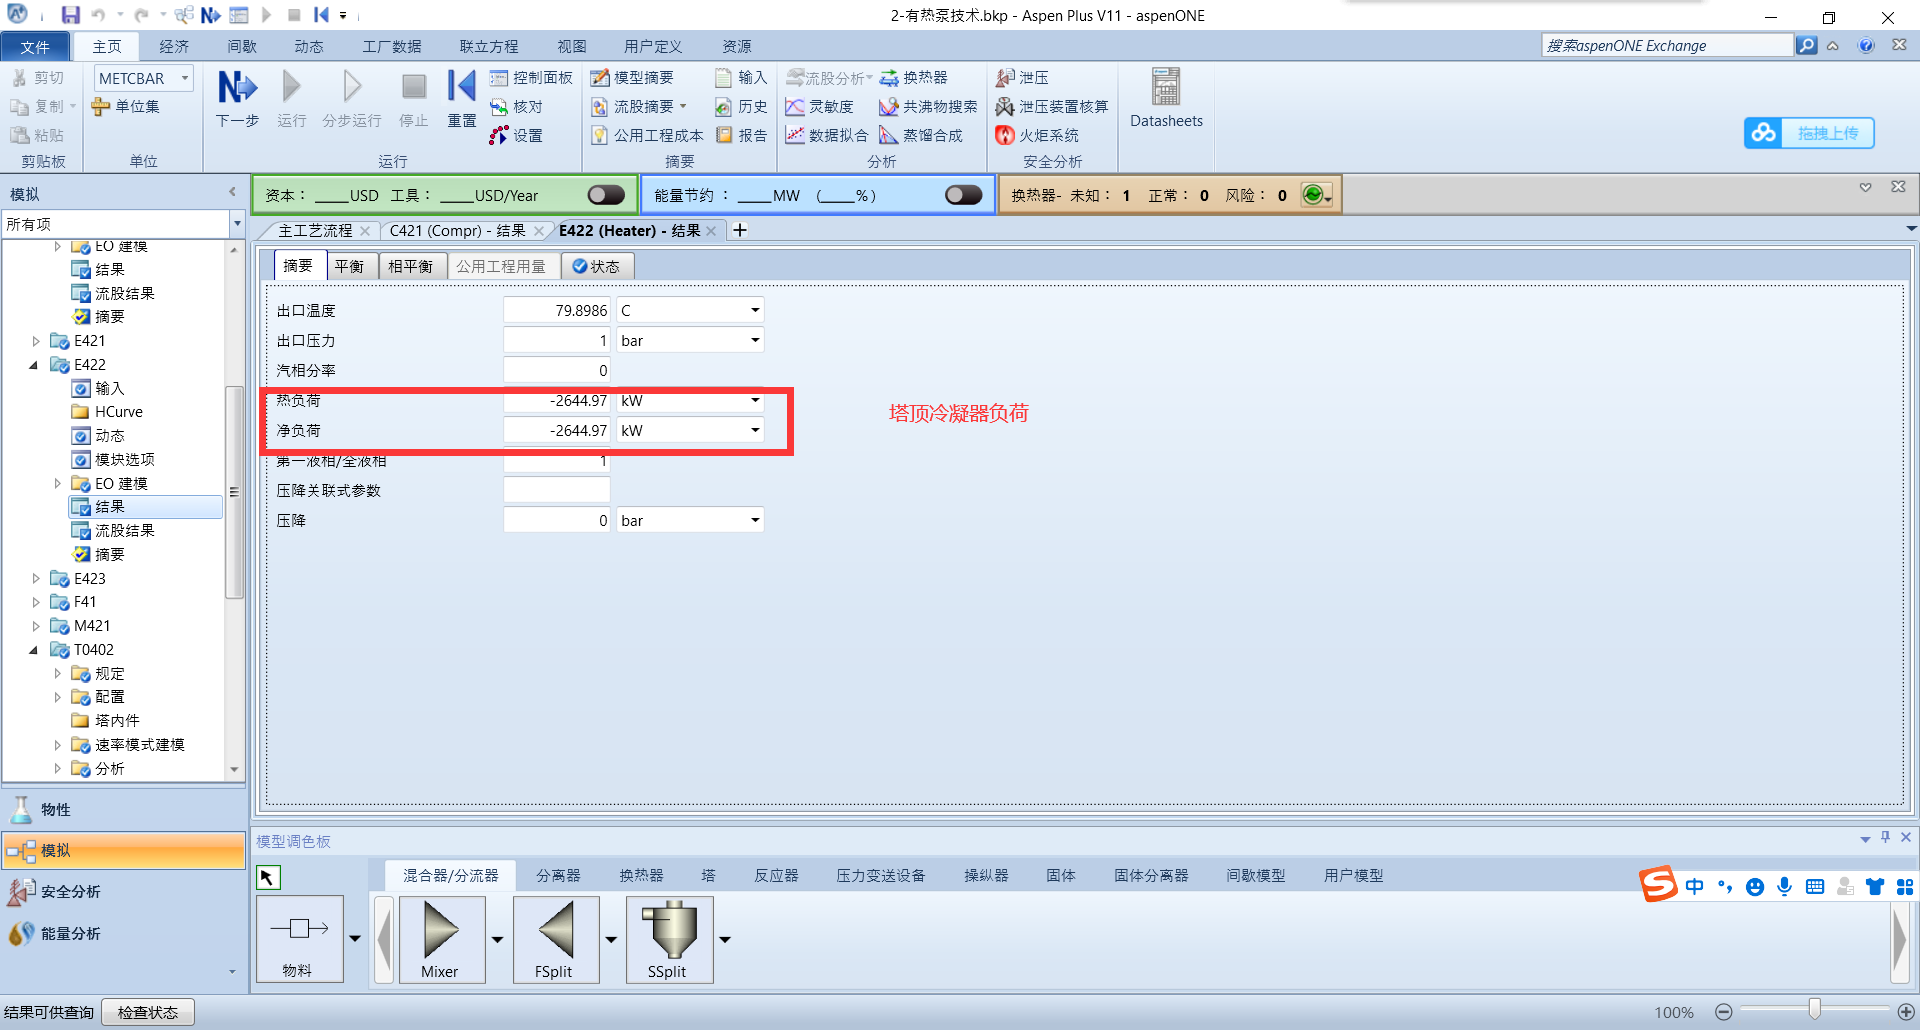The width and height of the screenshot is (1920, 1030).
Task: Toggle the economics (资本) activation switch
Action: tap(605, 195)
